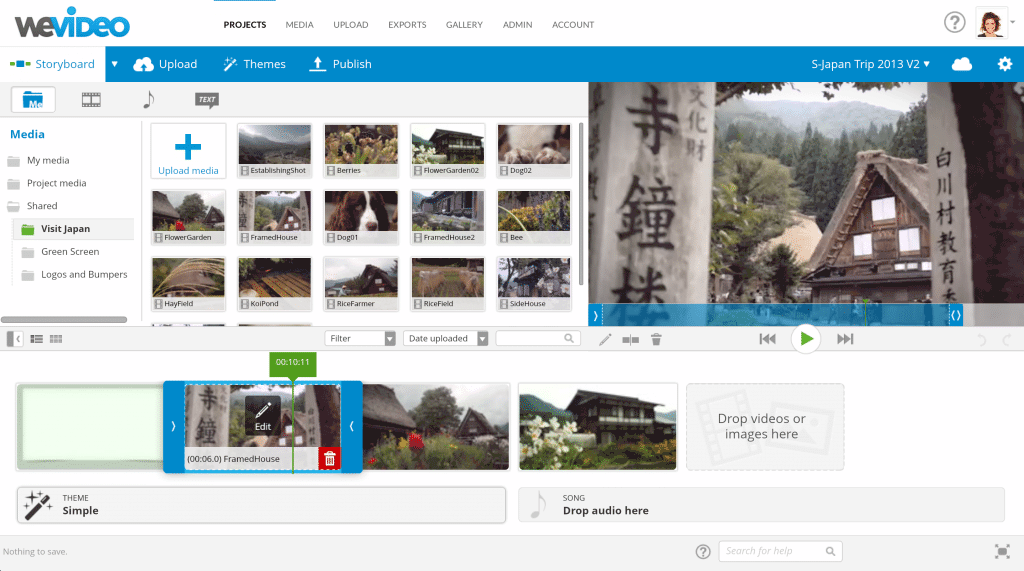Open the UPLOAD tab in top navigation
Viewport: 1024px width, 571px height.
pos(351,25)
